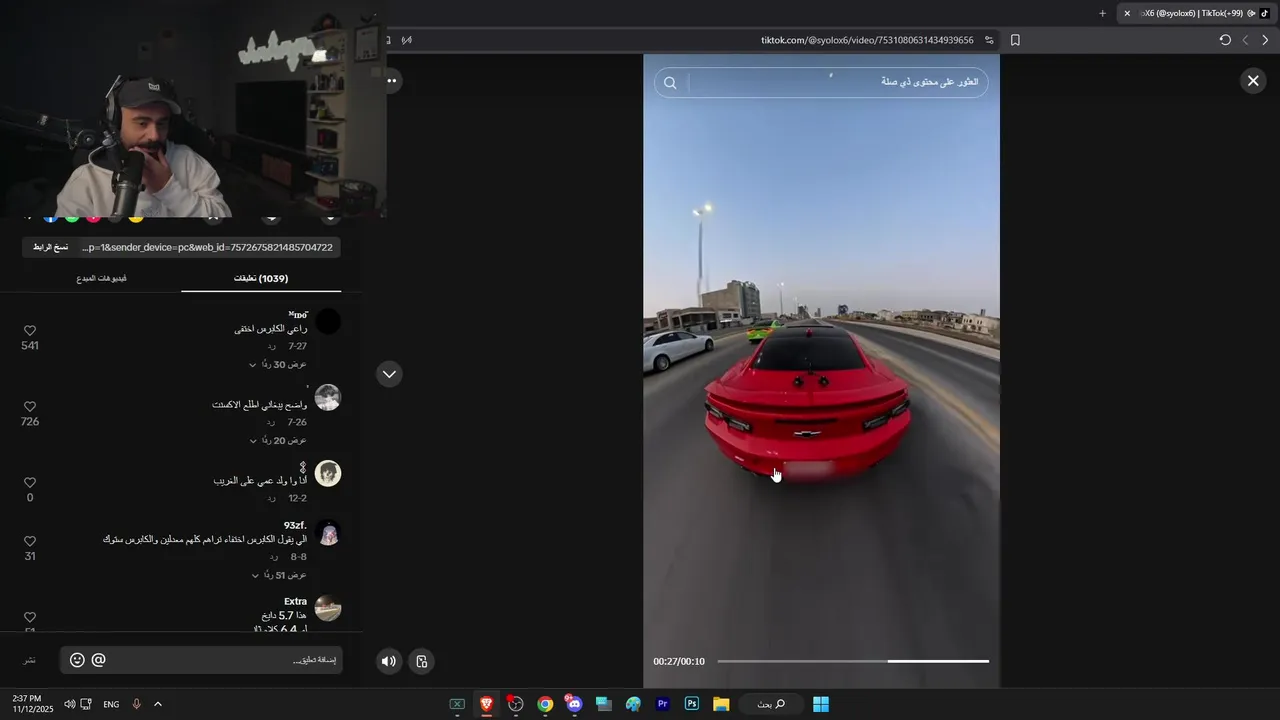Open Premiere Pro from the taskbar
Screen dimensions: 1280x720
point(662,704)
